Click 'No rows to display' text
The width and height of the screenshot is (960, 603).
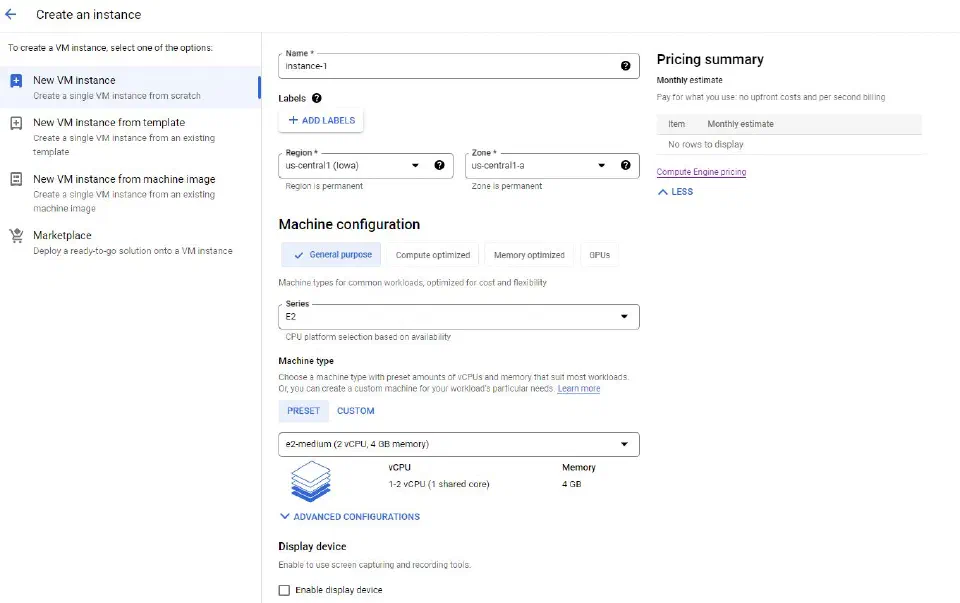[706, 144]
